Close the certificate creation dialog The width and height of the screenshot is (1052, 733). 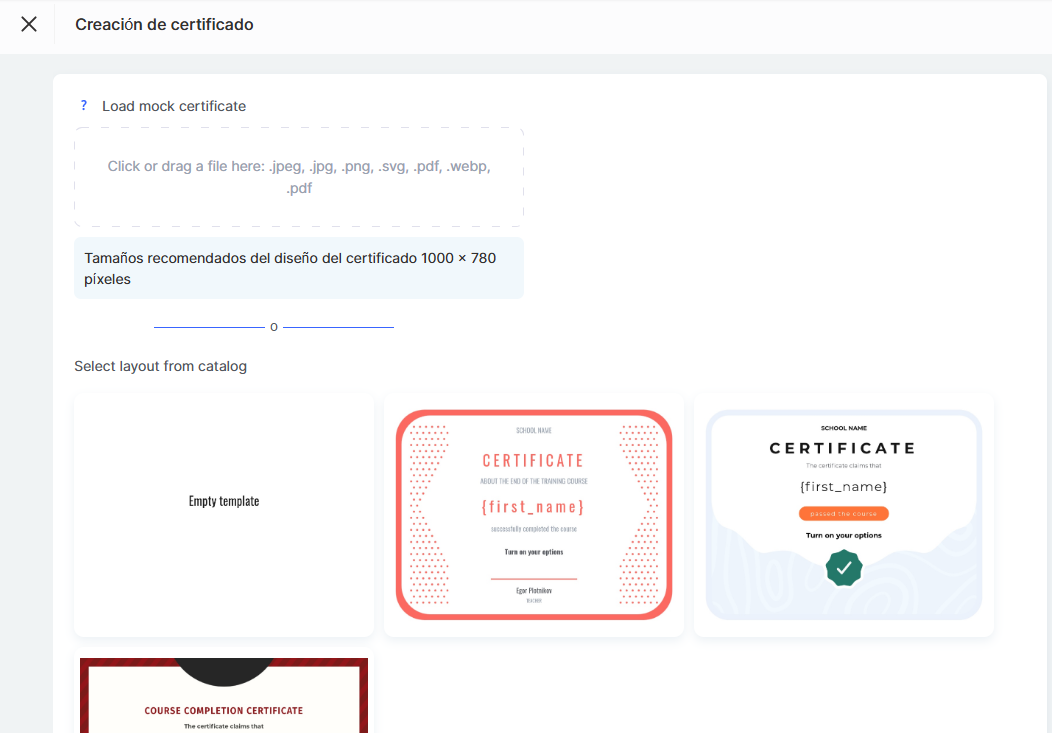click(29, 24)
